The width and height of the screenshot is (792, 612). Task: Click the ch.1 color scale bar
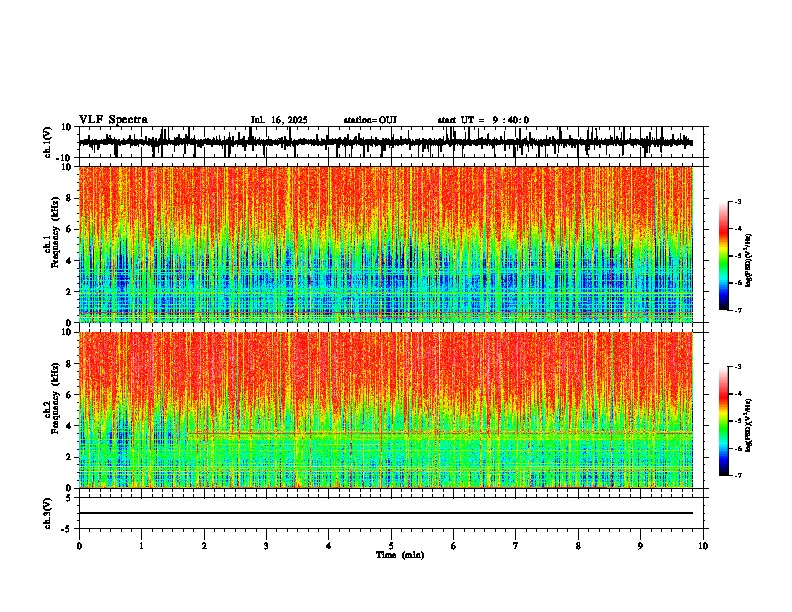[724, 256]
